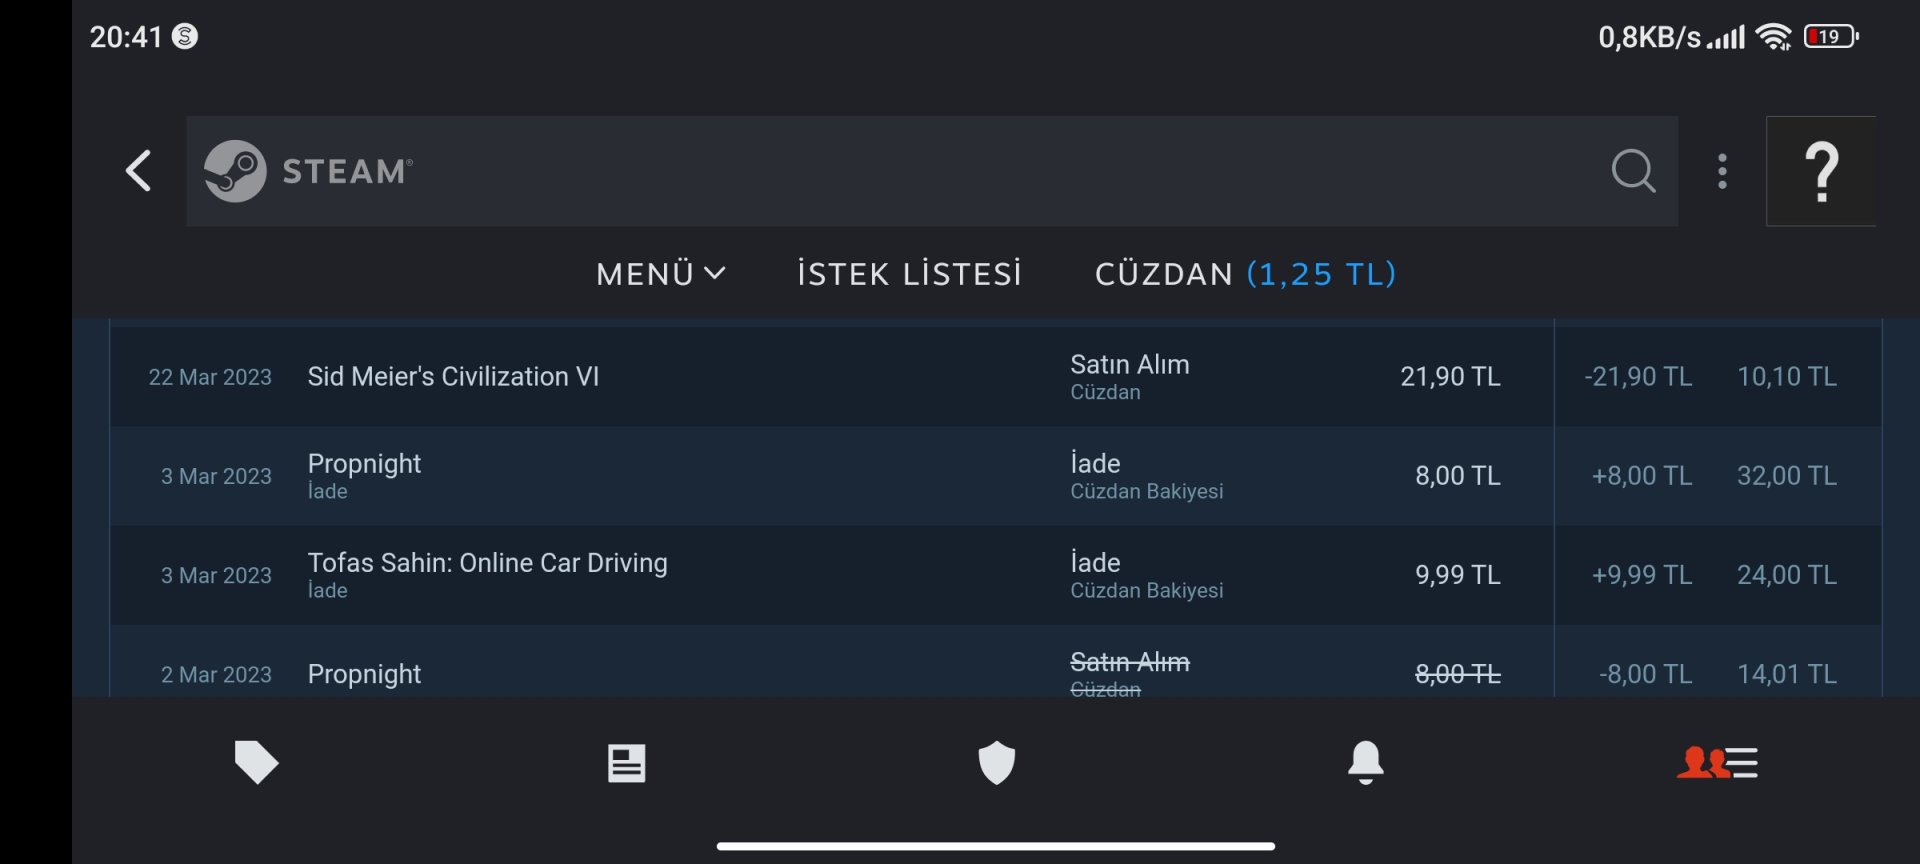
Task: Select İade type in Tofas Sahin row
Action: point(1095,563)
